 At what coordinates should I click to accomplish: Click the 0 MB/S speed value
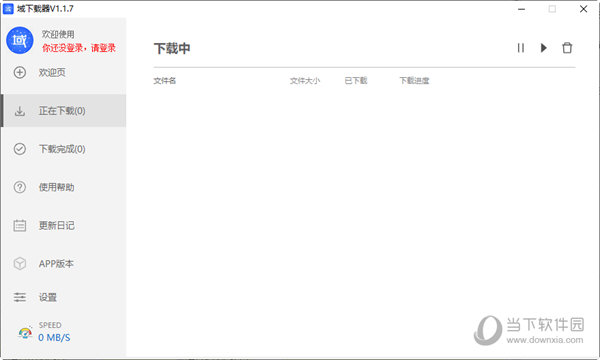(54, 337)
